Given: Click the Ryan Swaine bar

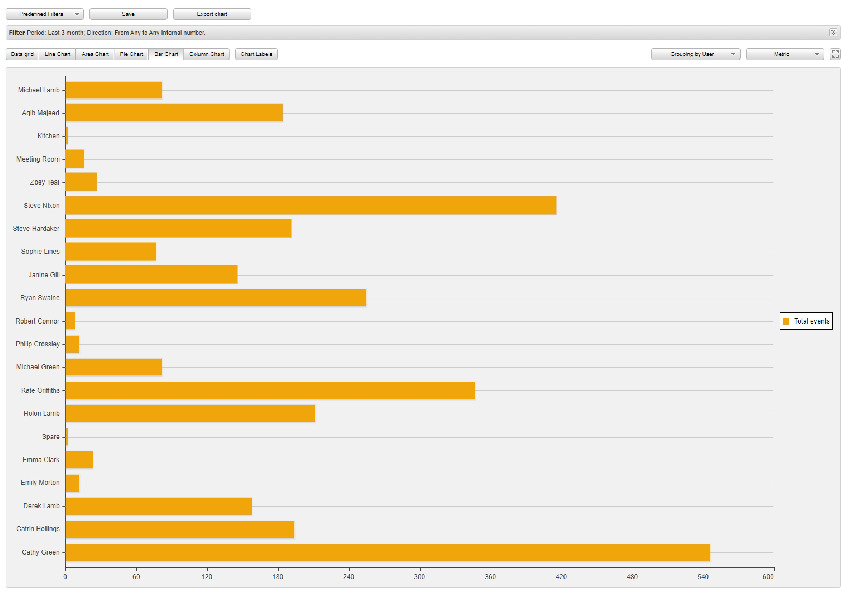Looking at the screenshot, I should tap(215, 298).
